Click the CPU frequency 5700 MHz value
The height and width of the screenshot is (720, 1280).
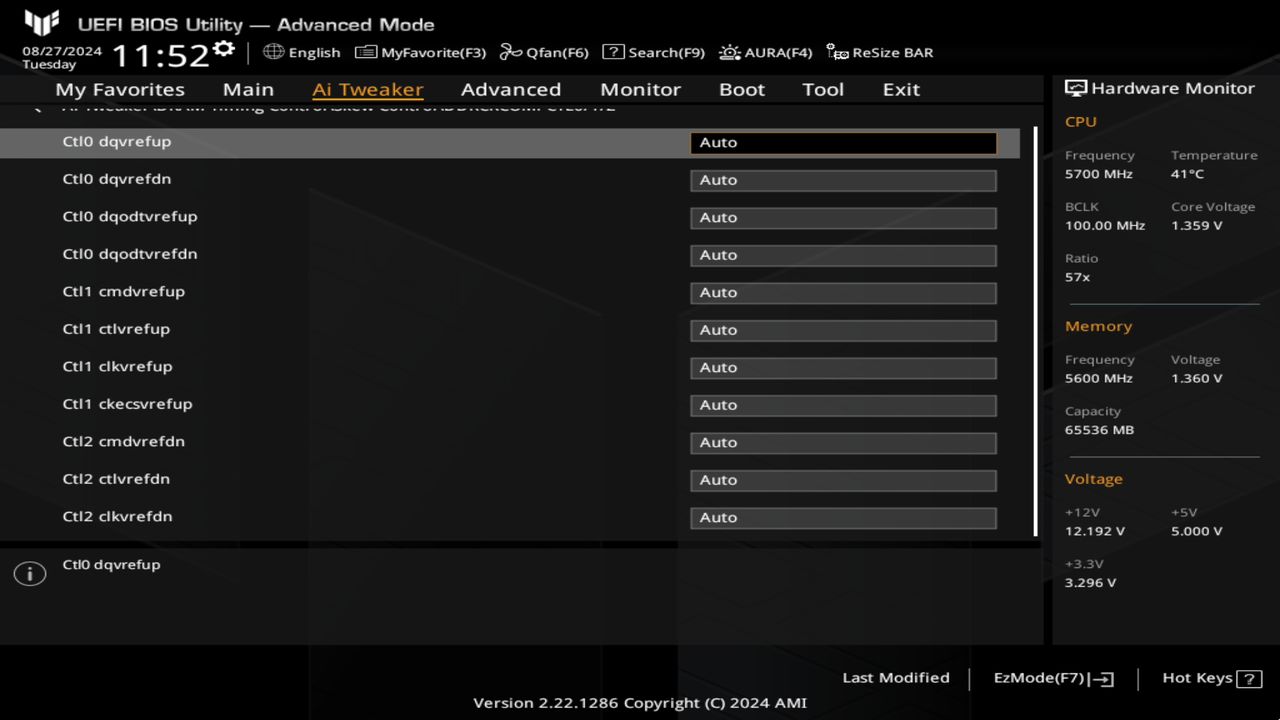1099,174
